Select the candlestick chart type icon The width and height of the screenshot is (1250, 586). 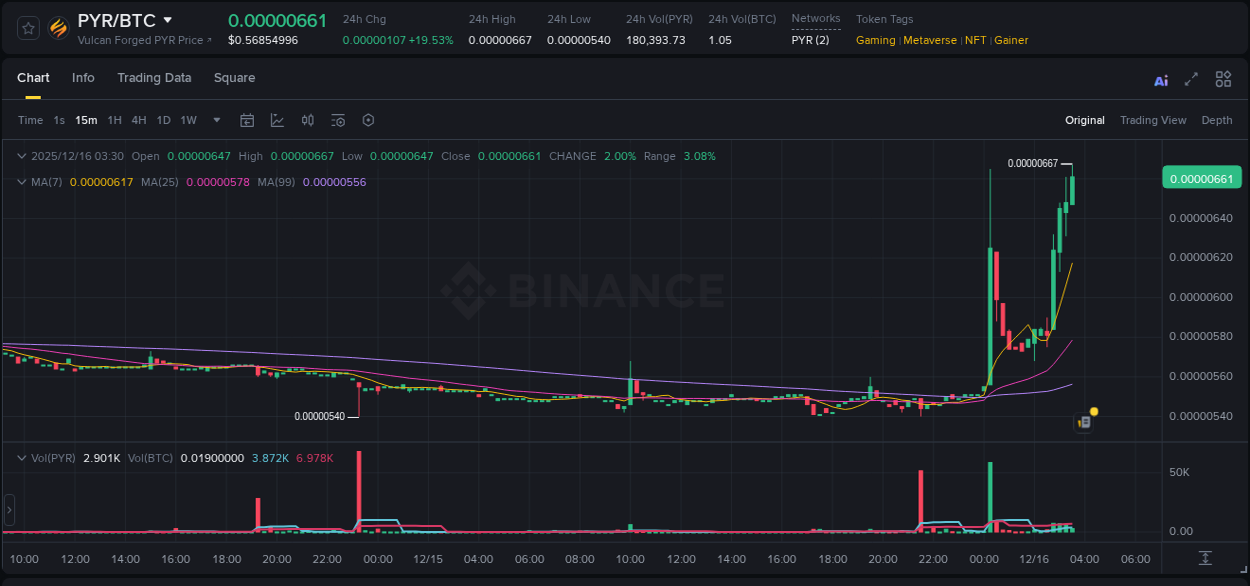(x=307, y=120)
